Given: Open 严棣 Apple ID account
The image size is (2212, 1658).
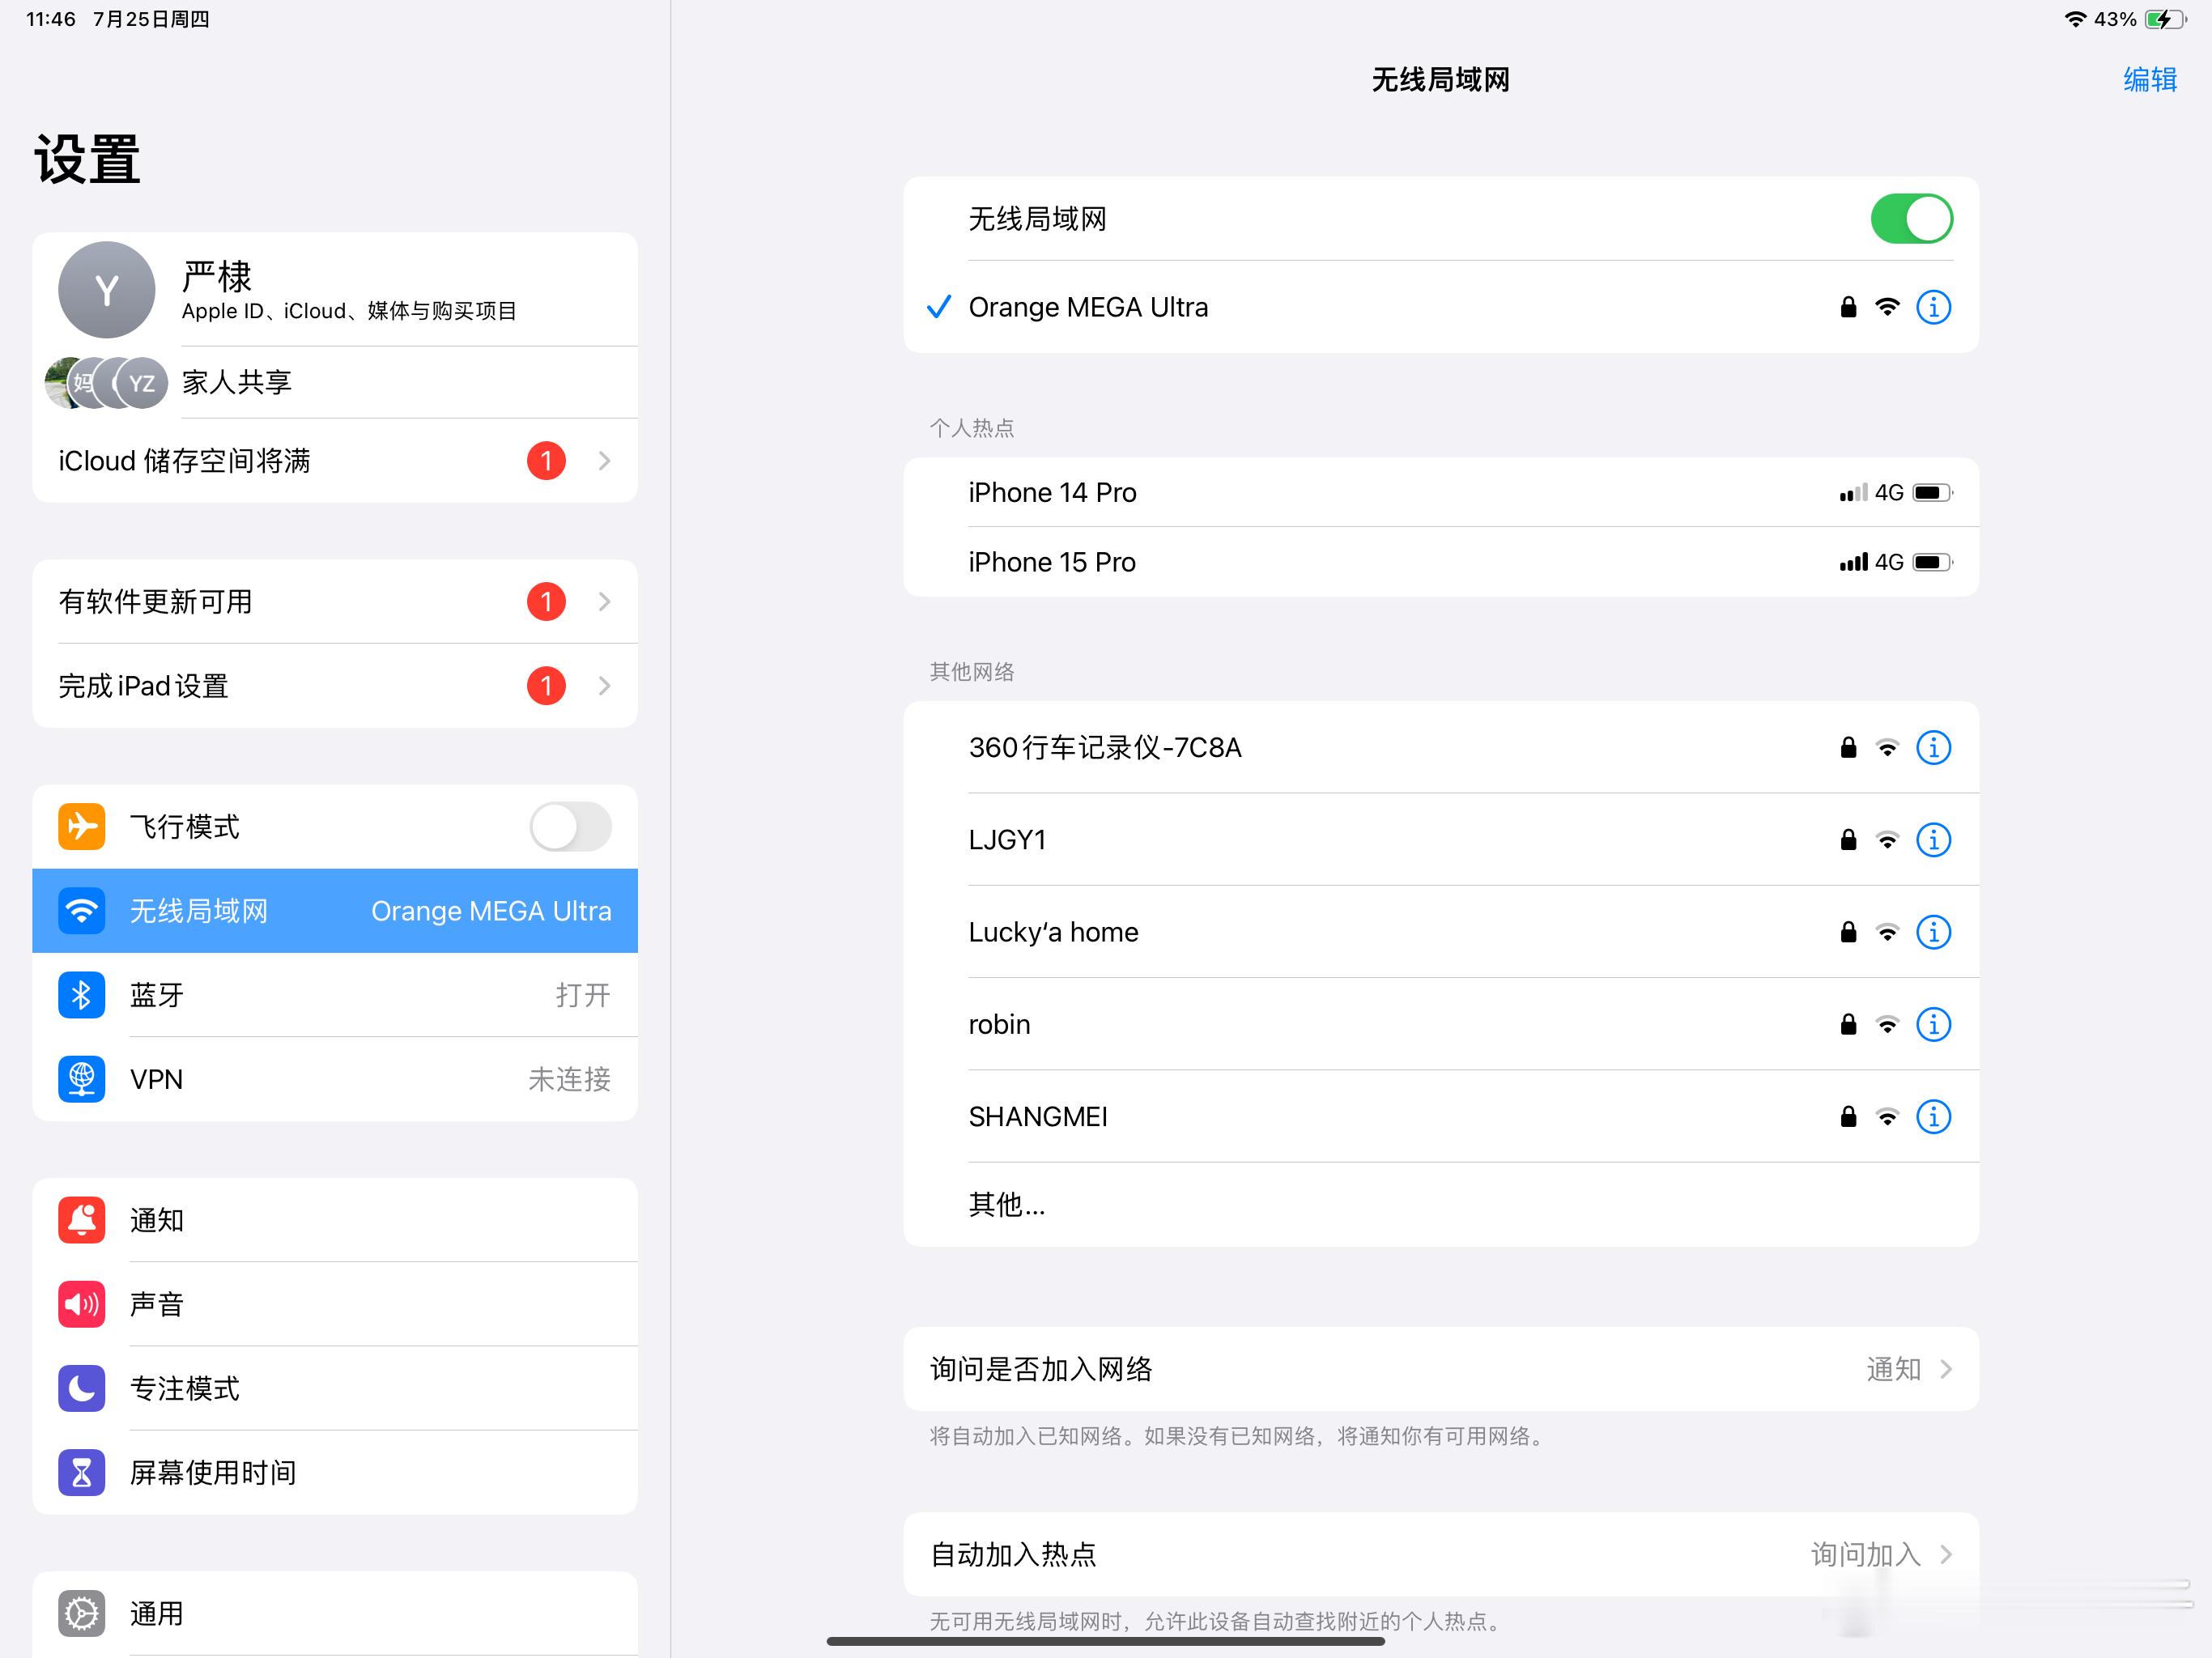Looking at the screenshot, I should tap(335, 290).
